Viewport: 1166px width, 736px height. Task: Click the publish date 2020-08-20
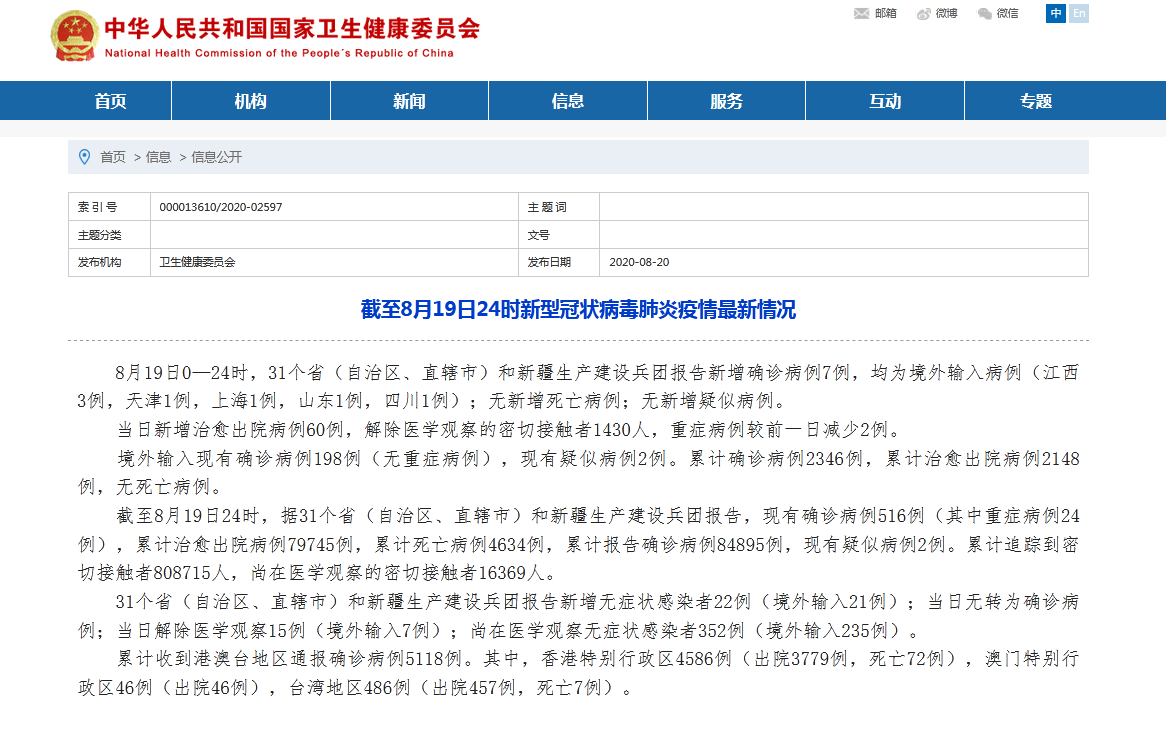pos(640,262)
